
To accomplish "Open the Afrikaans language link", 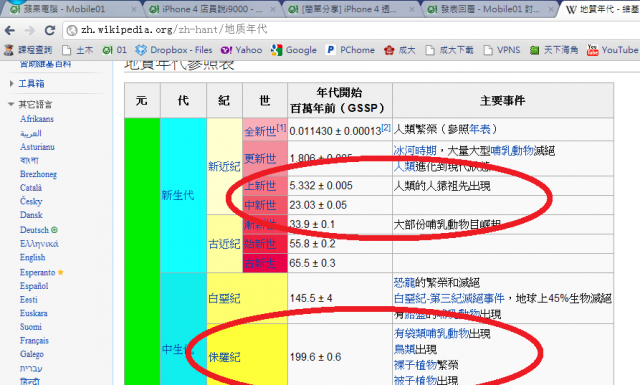I will click(x=37, y=119).
